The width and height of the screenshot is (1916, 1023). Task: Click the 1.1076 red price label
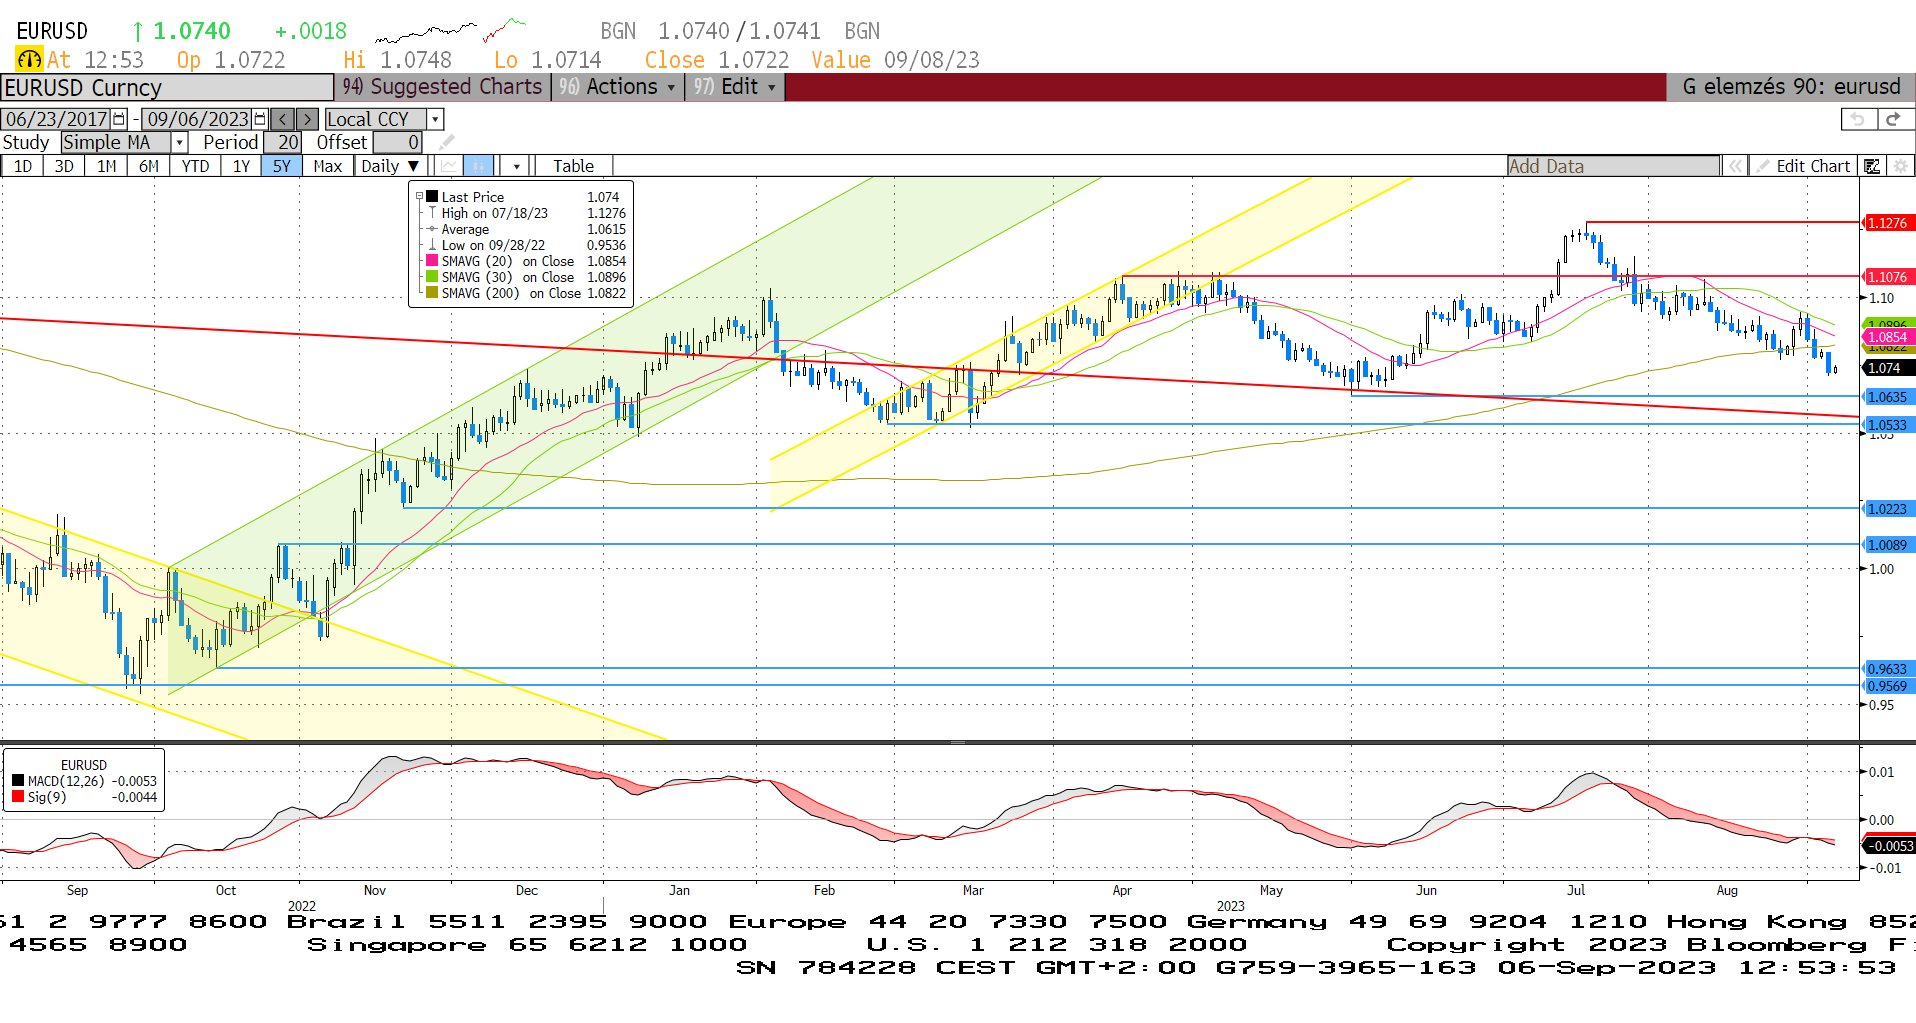pyautogui.click(x=1887, y=277)
